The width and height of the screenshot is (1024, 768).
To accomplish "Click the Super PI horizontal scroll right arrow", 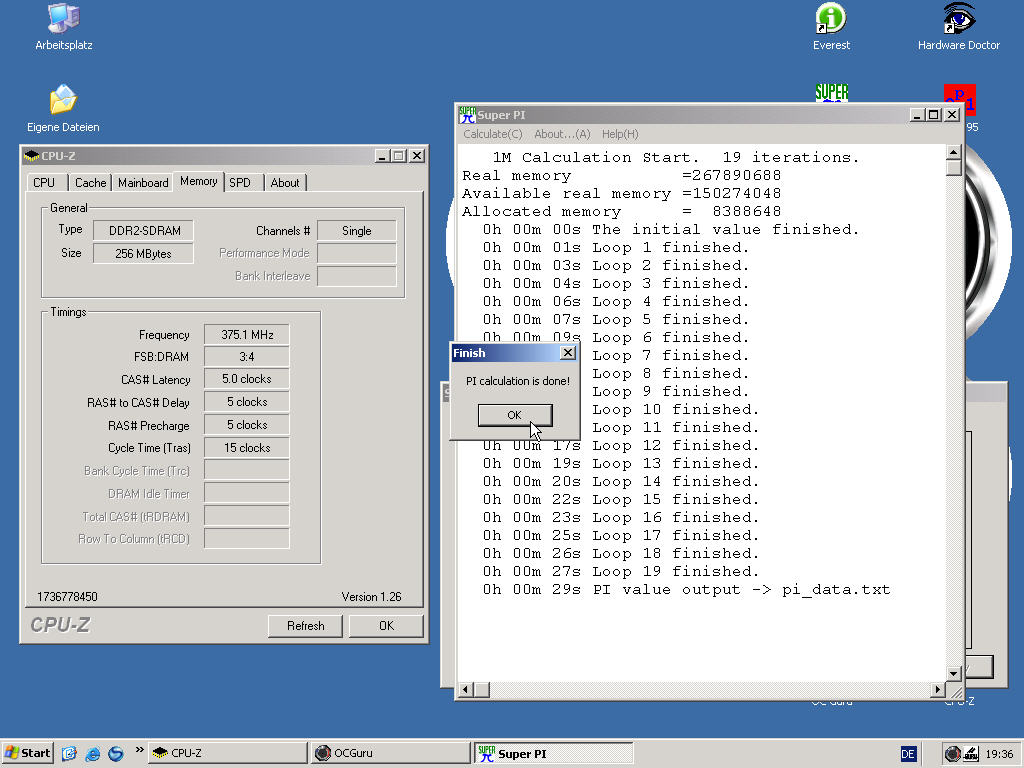I will click(938, 690).
